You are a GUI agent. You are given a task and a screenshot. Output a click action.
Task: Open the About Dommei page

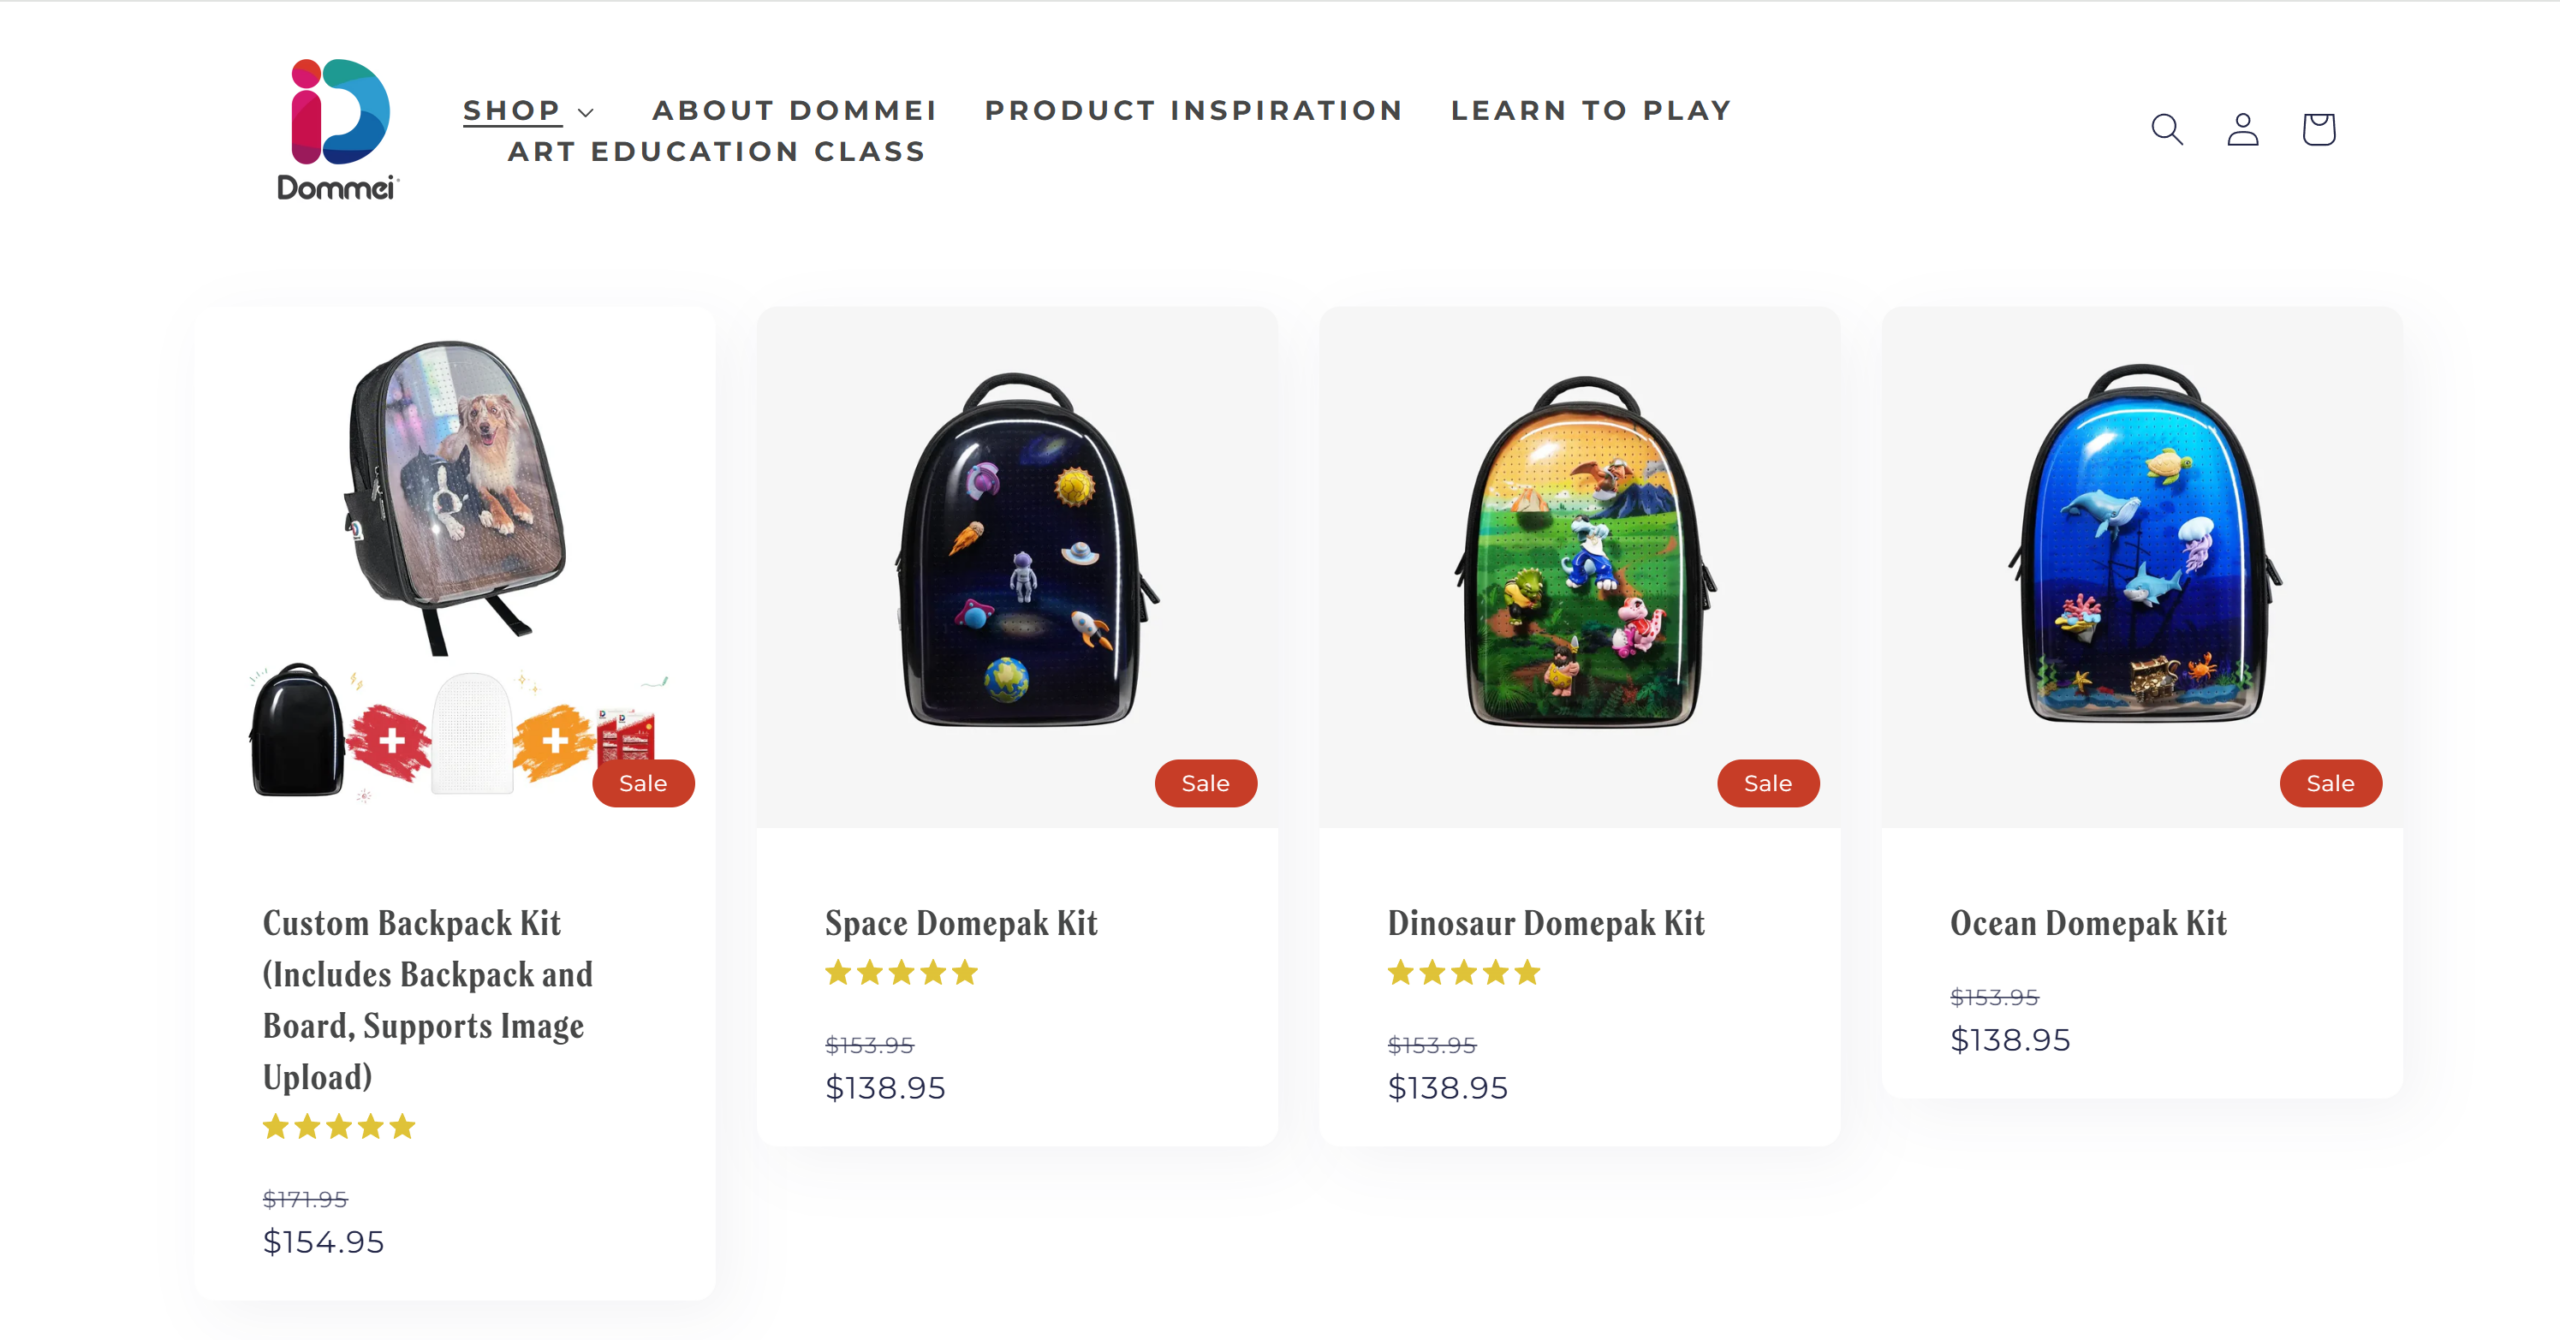(794, 110)
